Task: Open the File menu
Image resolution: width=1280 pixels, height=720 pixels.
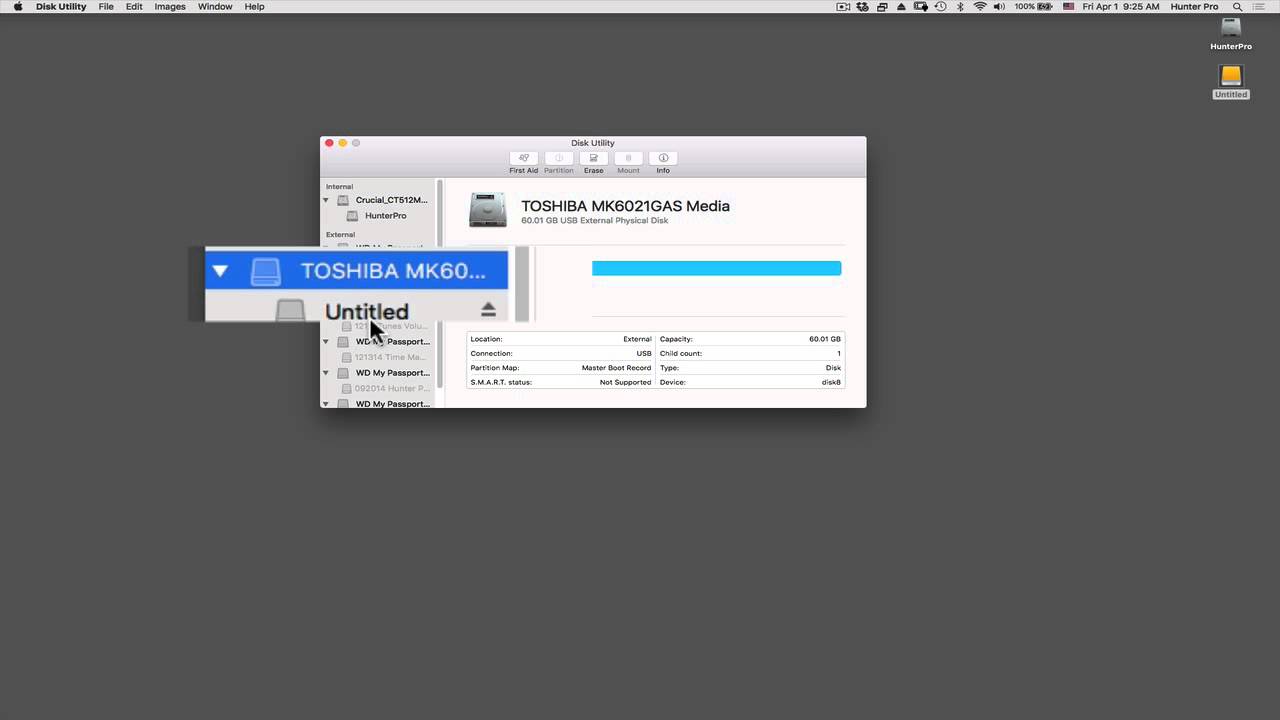Action: coord(106,7)
